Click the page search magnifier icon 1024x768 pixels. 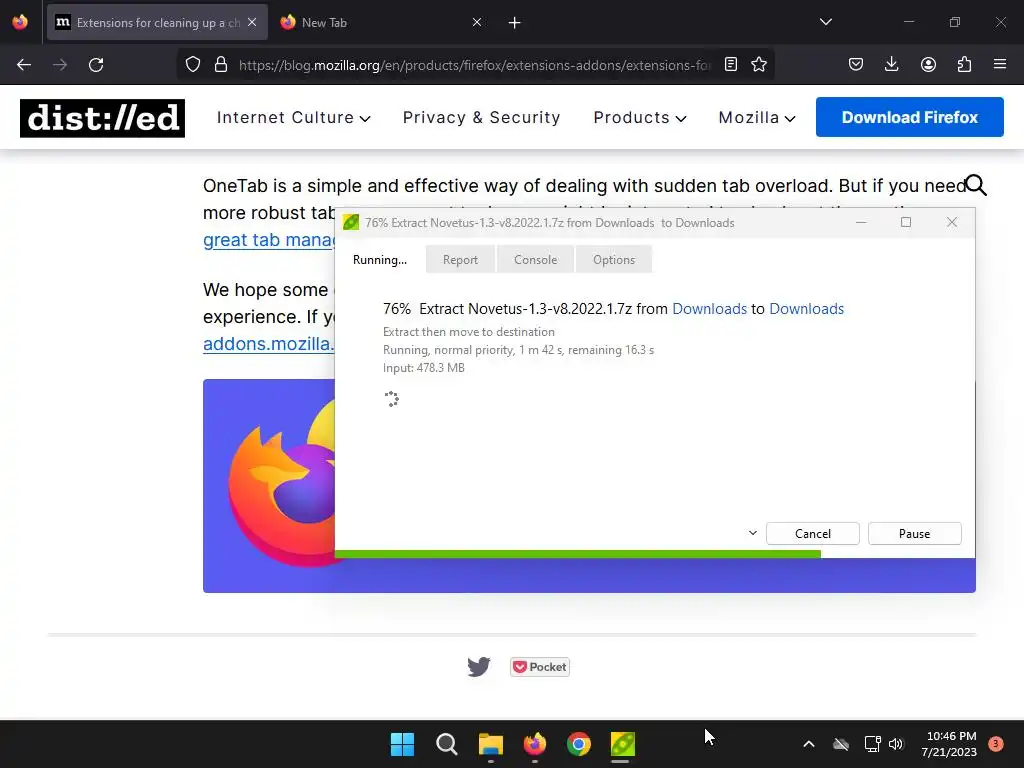click(x=976, y=185)
